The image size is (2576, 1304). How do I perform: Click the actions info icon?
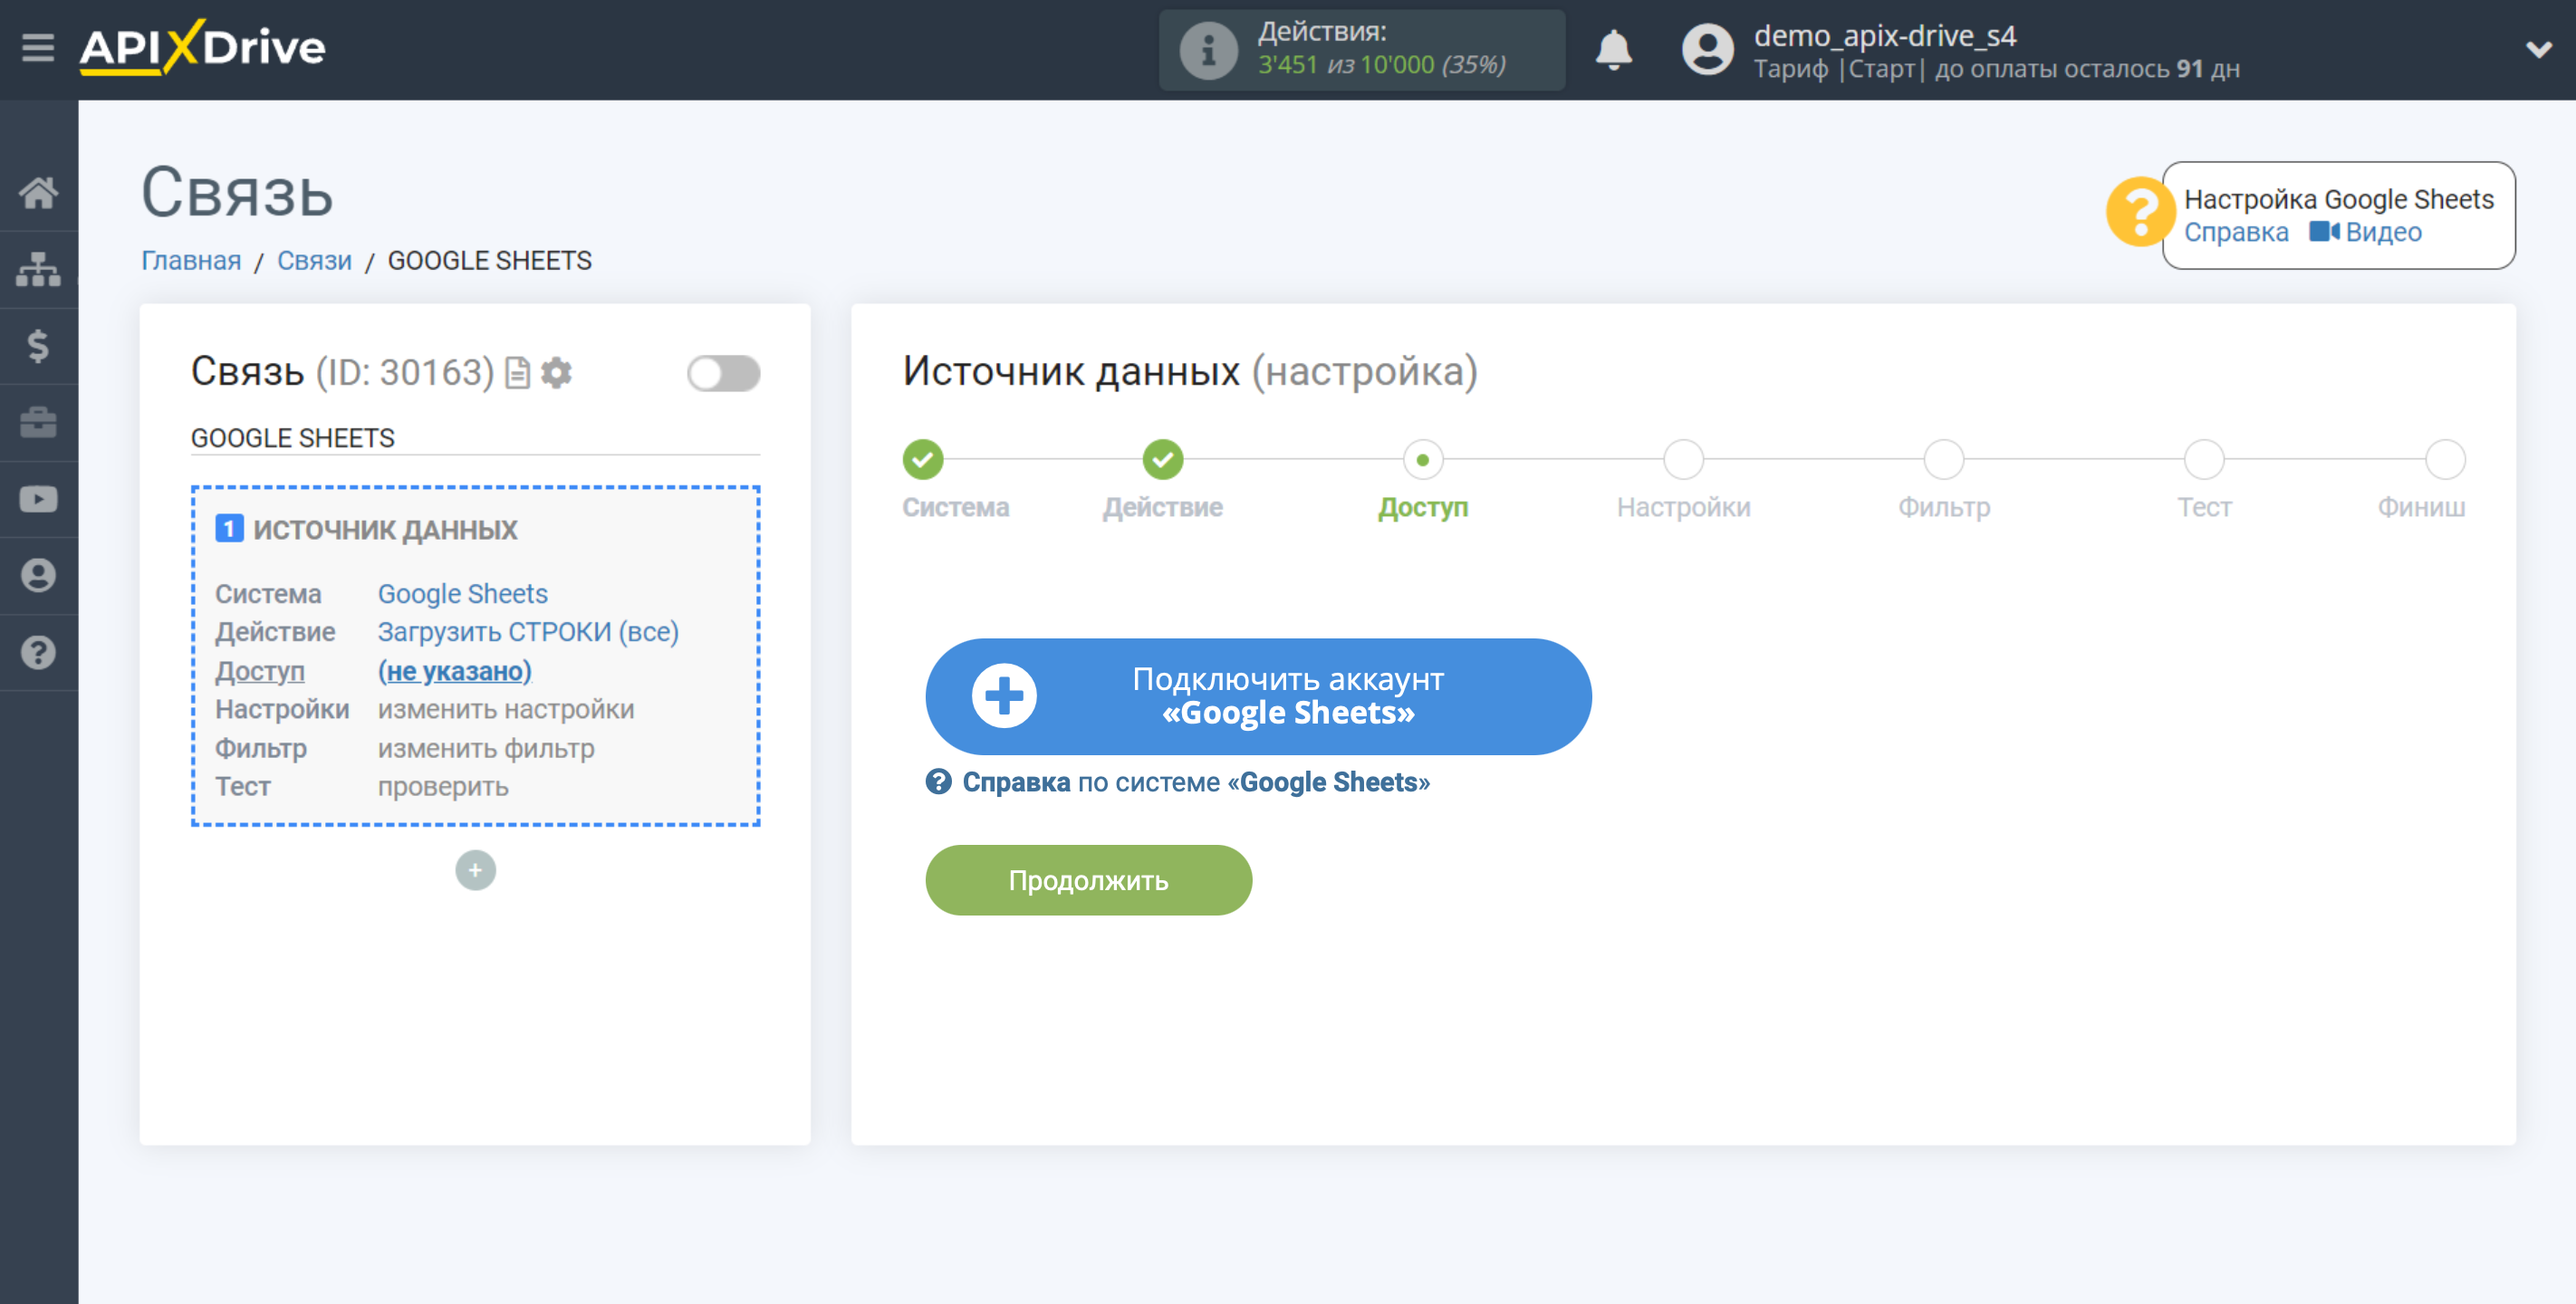(1208, 50)
